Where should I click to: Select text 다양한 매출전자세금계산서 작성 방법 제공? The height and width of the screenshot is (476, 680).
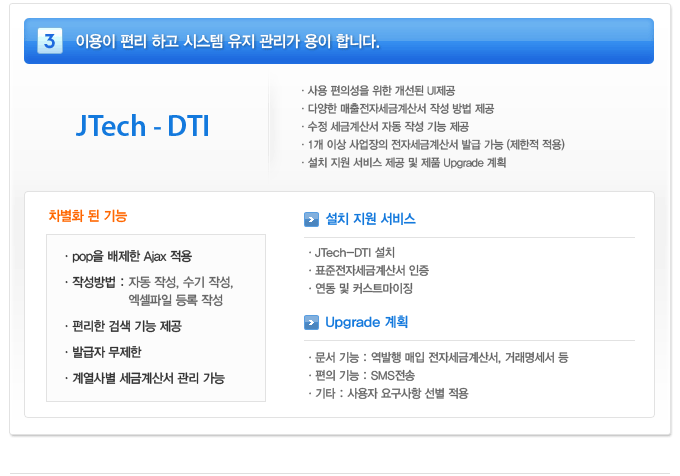pyautogui.click(x=401, y=108)
